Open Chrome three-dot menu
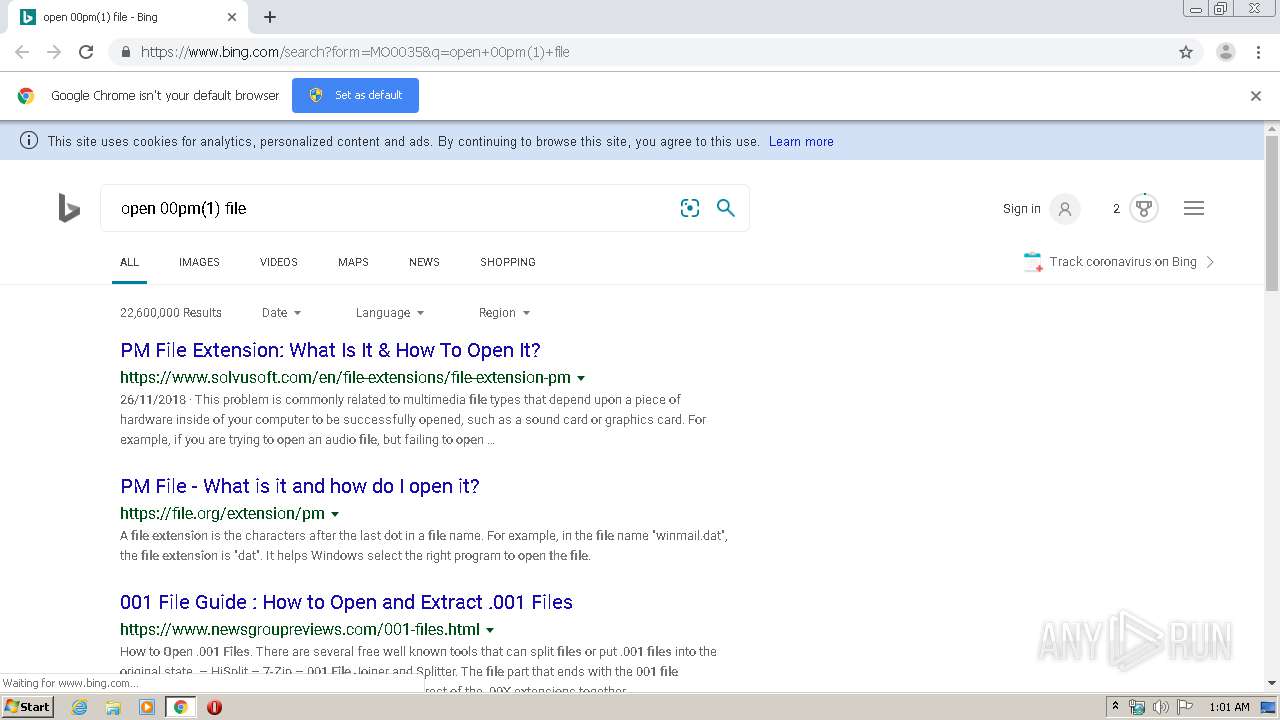Viewport: 1280px width, 720px height. point(1258,52)
